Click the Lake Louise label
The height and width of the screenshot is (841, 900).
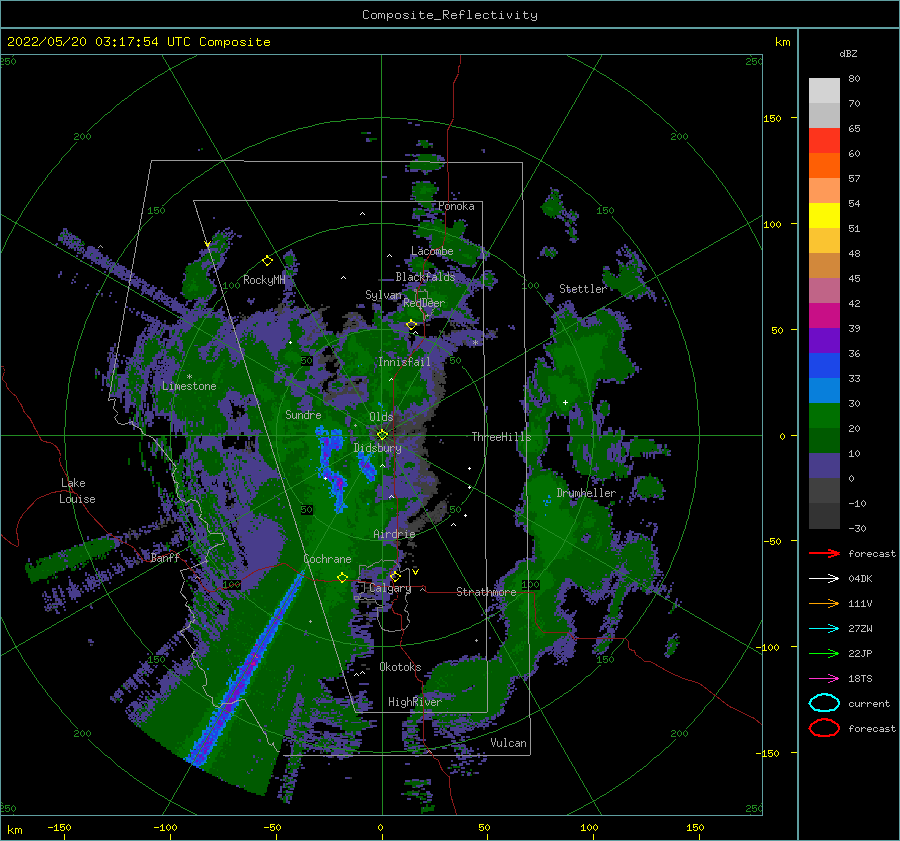tap(77, 491)
